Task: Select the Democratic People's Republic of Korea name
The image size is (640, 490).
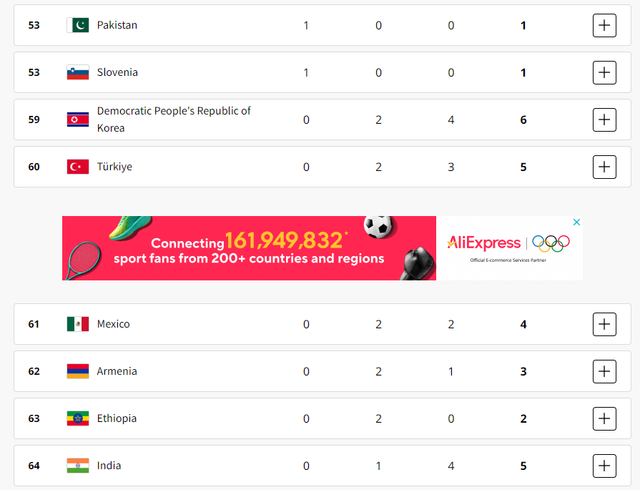Action: pos(173,119)
